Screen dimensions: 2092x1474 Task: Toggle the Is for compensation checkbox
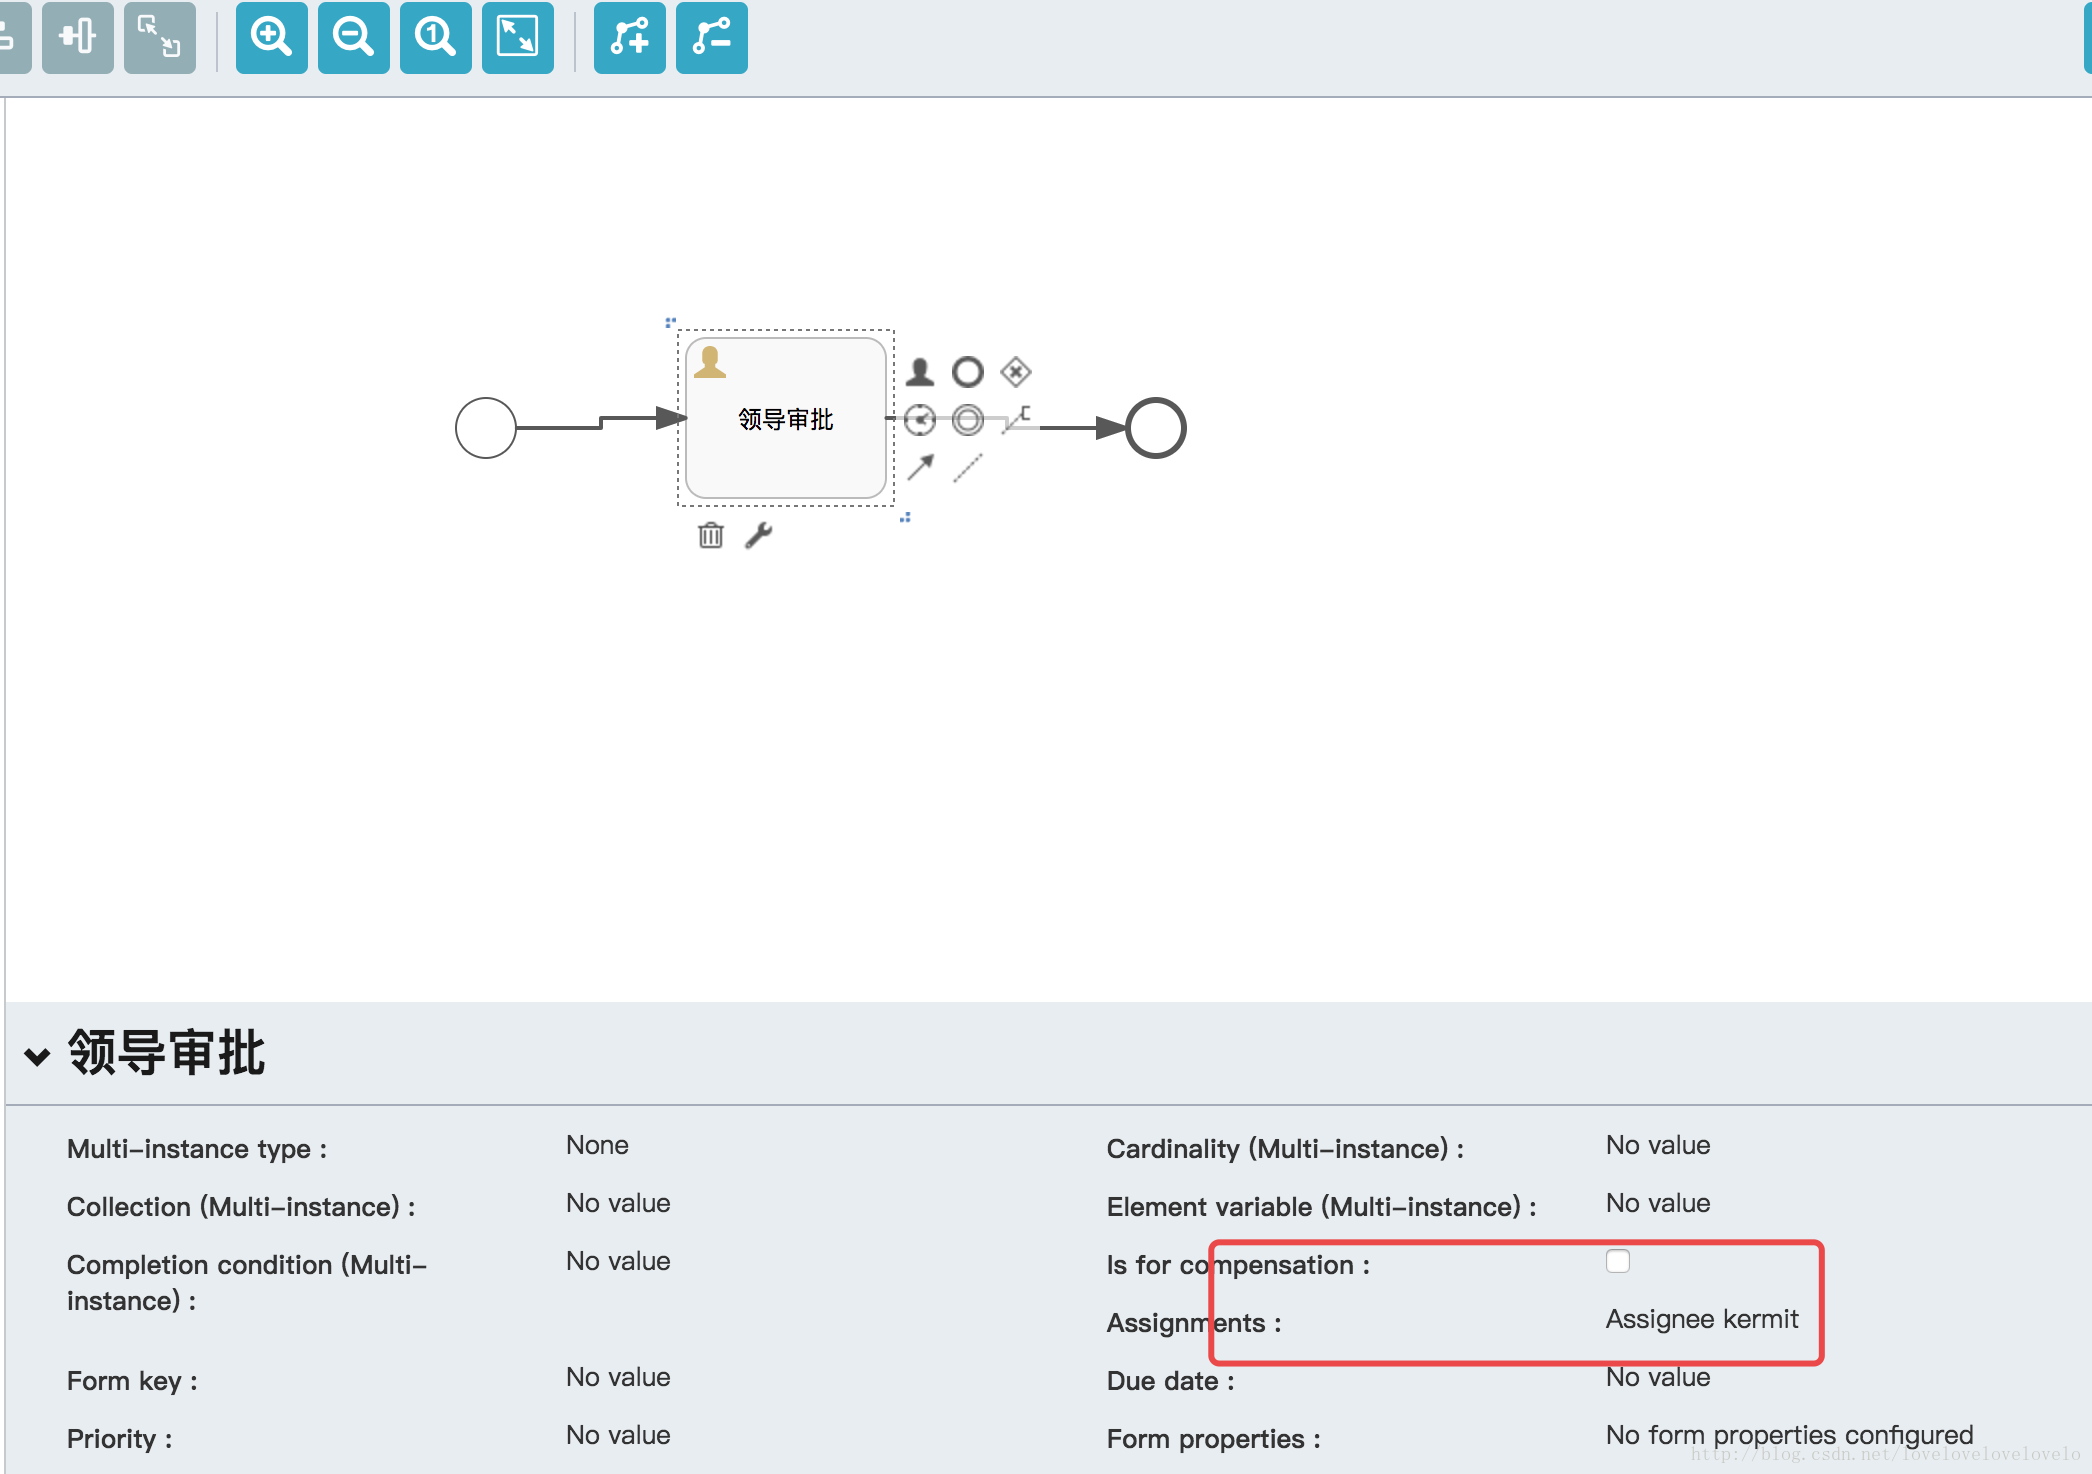point(1618,1261)
